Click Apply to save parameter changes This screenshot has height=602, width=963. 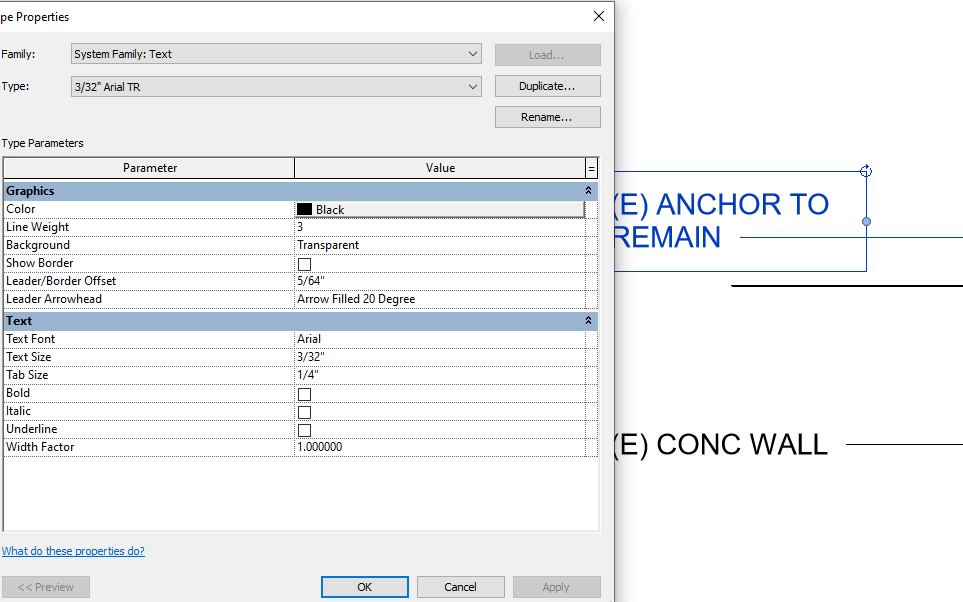point(556,587)
